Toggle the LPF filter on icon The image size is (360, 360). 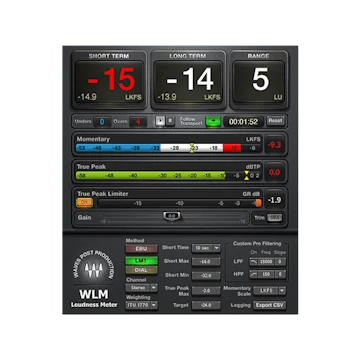254,262
